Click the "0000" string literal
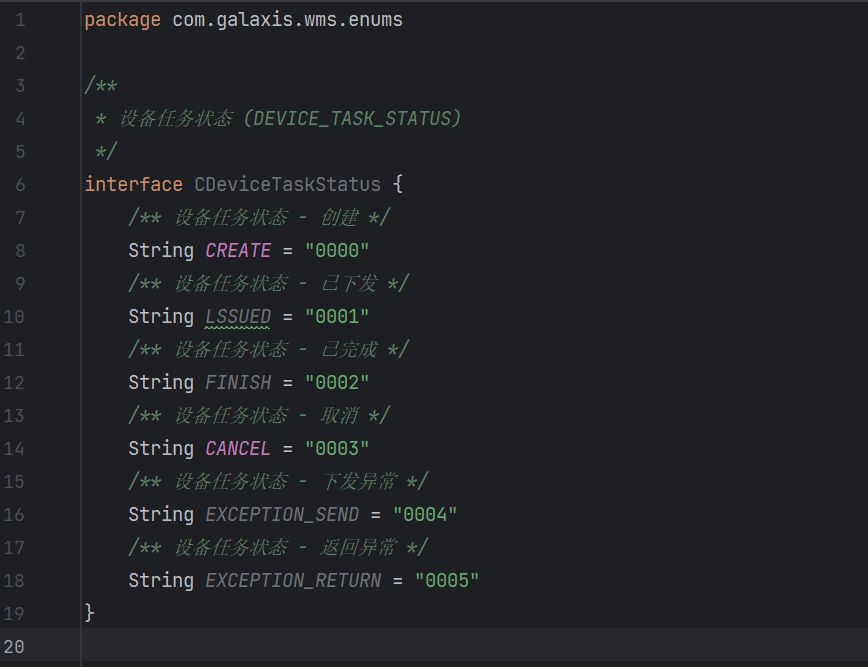 tap(337, 251)
